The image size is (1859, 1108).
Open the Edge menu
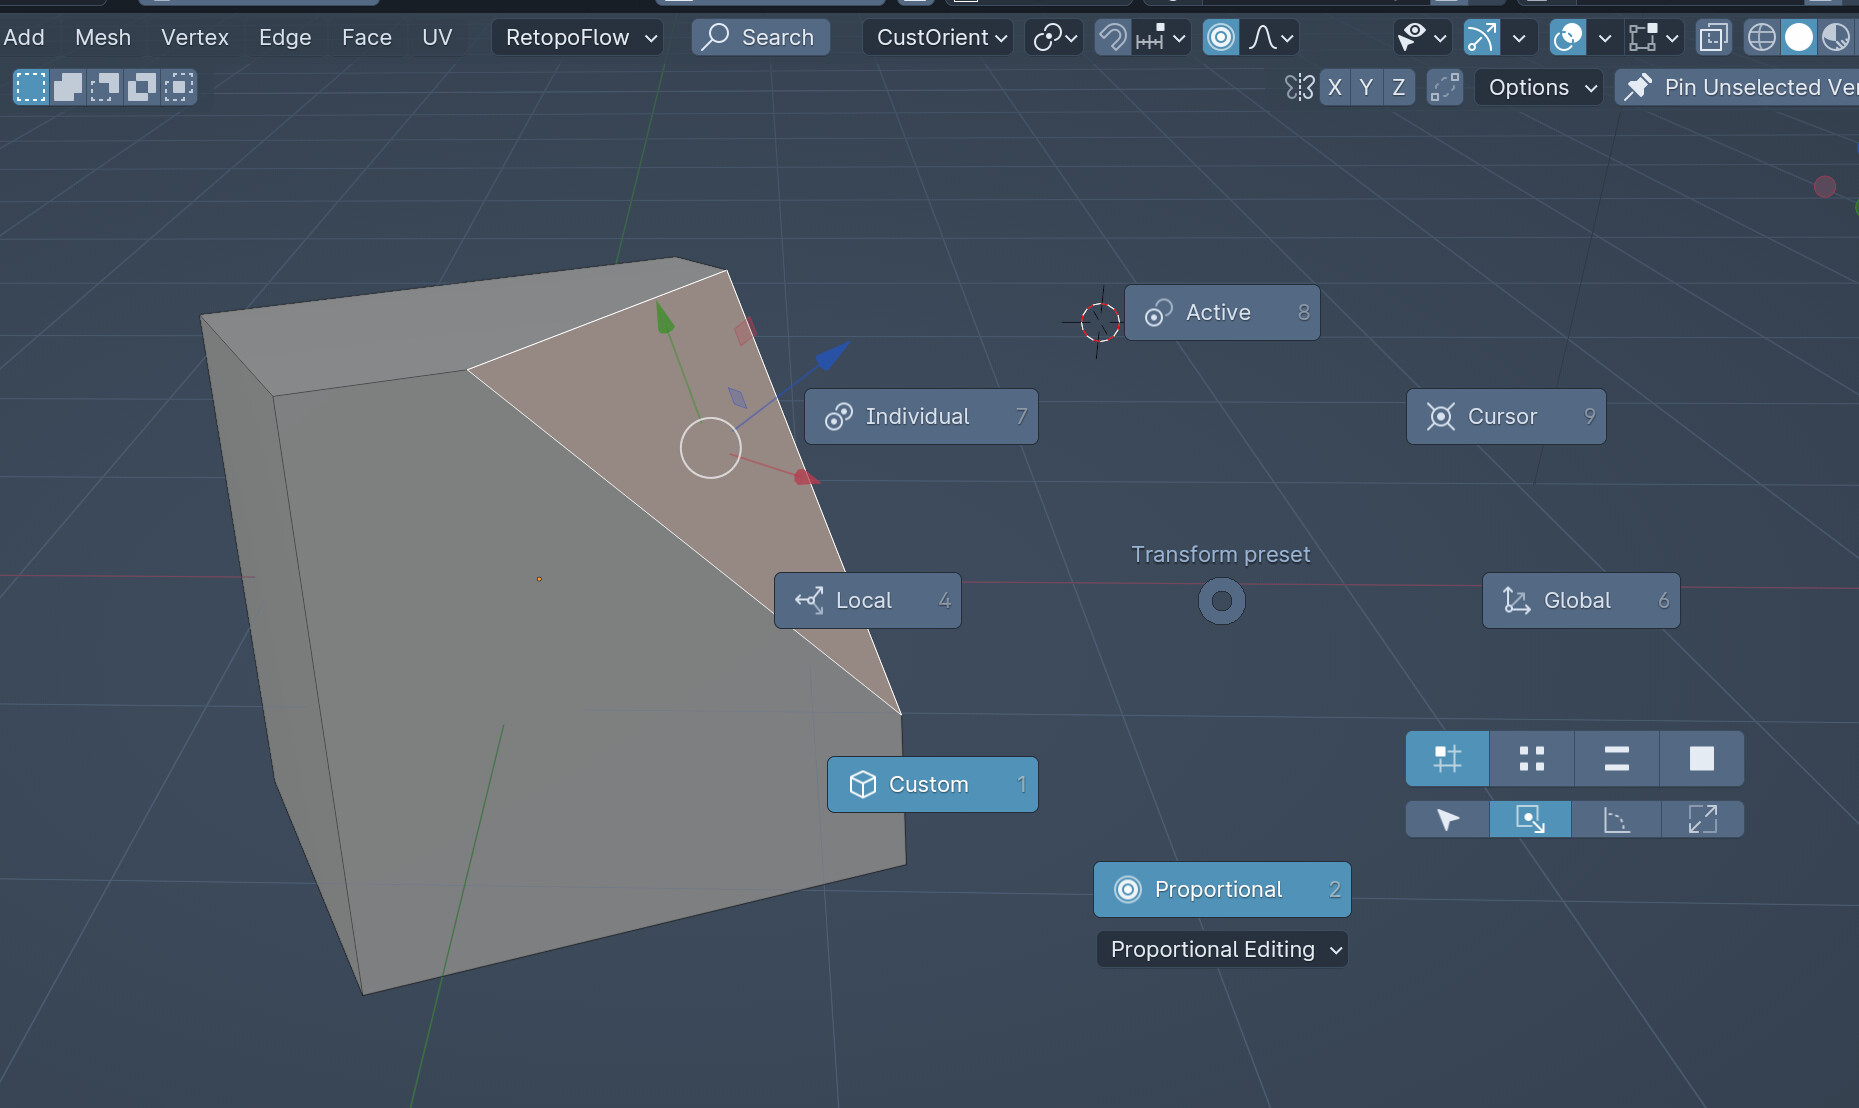285,38
